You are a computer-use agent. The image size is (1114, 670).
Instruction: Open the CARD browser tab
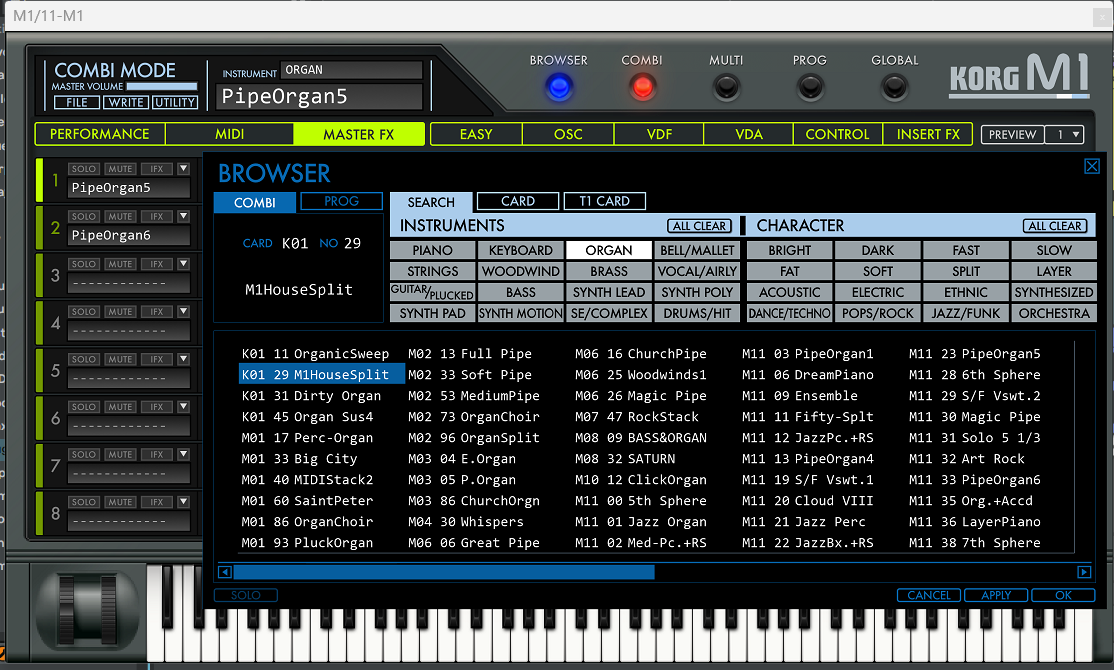pyautogui.click(x=518, y=201)
